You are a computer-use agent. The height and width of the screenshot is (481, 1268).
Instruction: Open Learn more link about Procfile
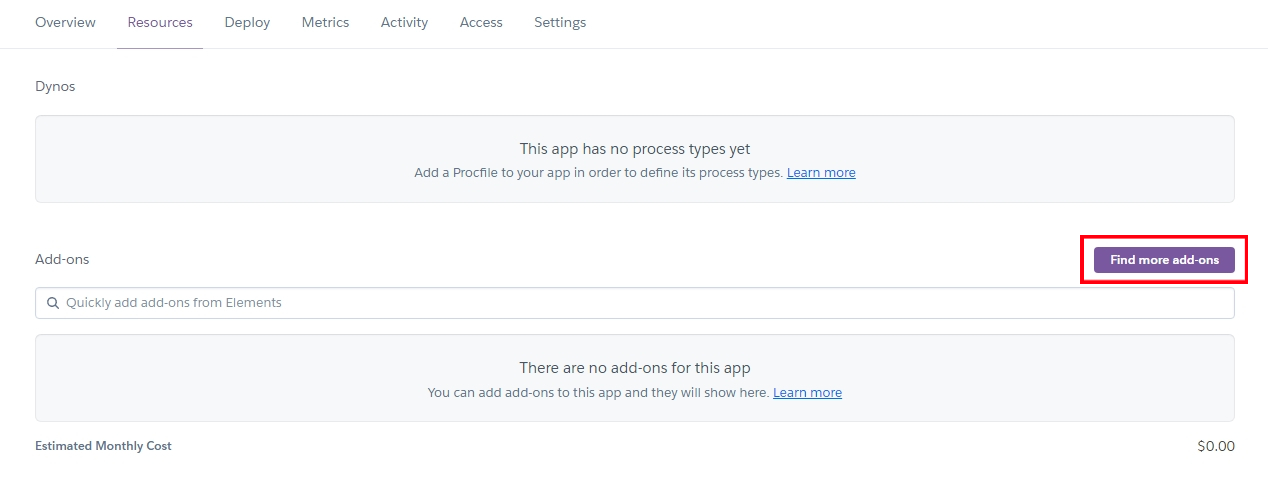[x=821, y=173]
